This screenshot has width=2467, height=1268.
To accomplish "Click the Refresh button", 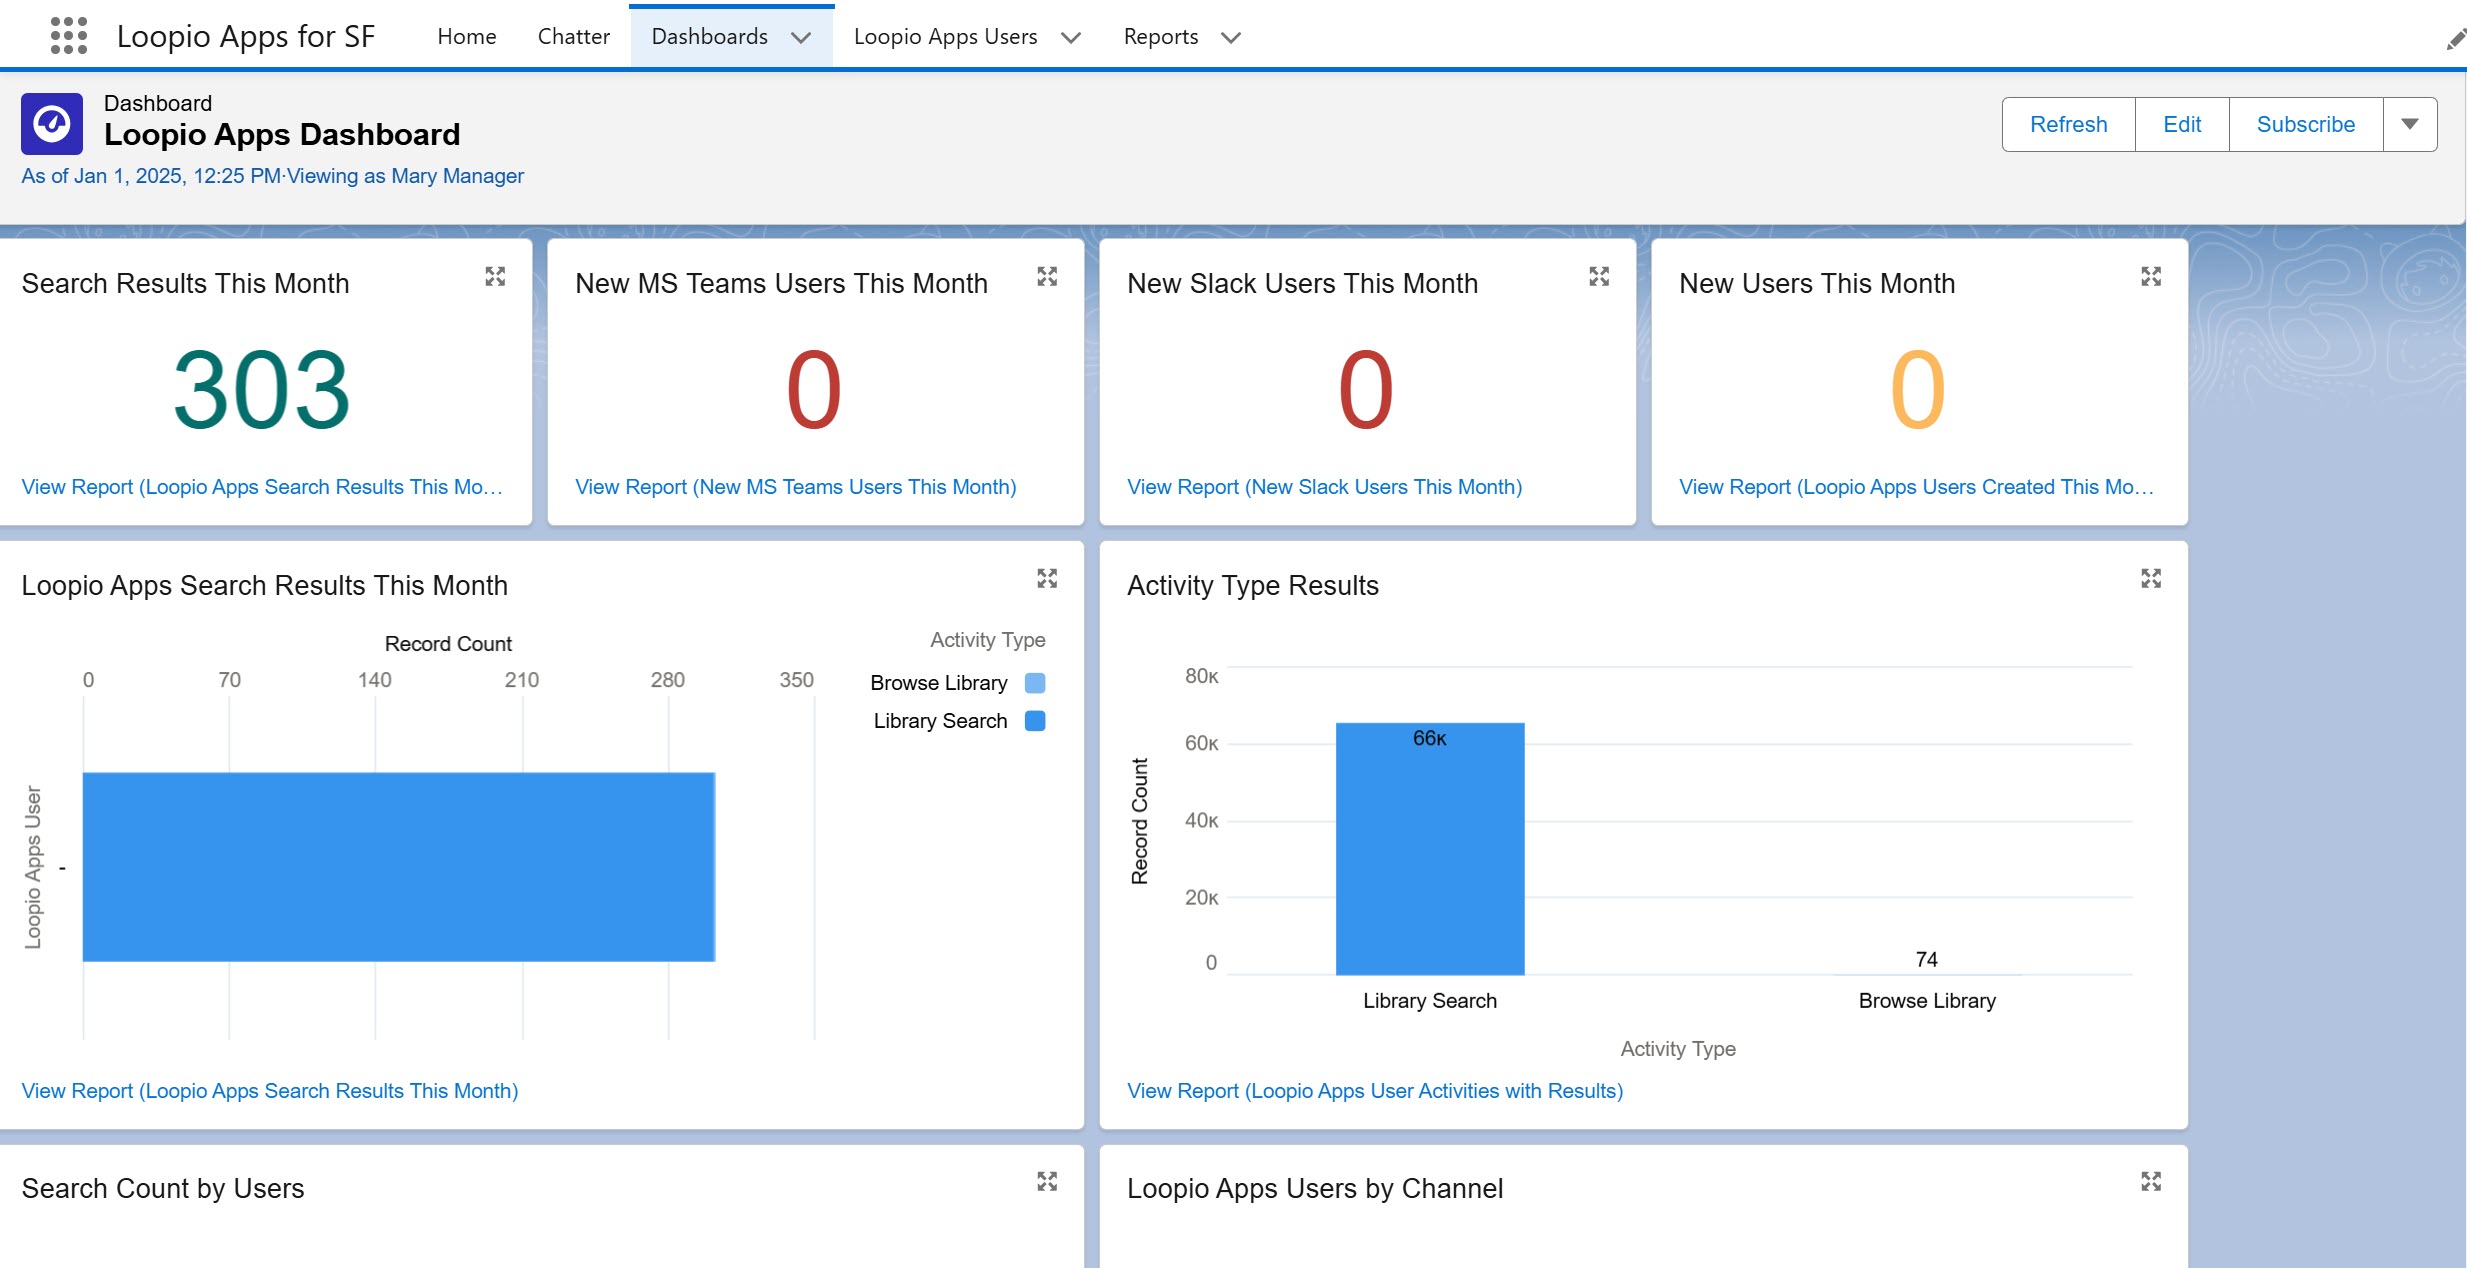I will (x=2068, y=124).
